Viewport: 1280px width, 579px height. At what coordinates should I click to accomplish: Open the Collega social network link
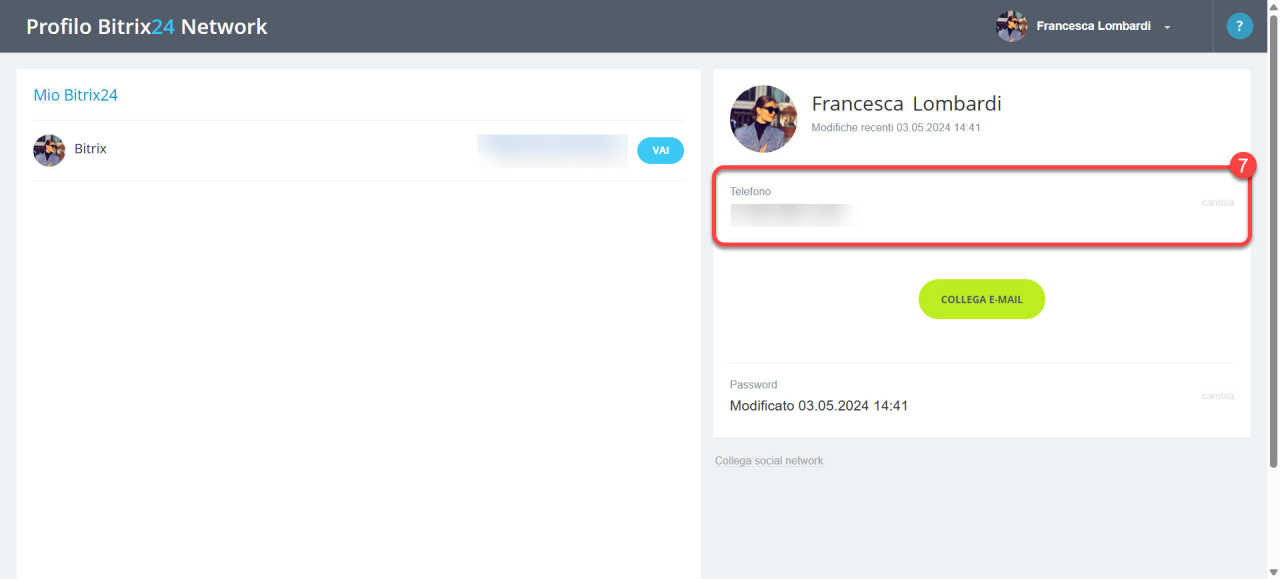(769, 461)
